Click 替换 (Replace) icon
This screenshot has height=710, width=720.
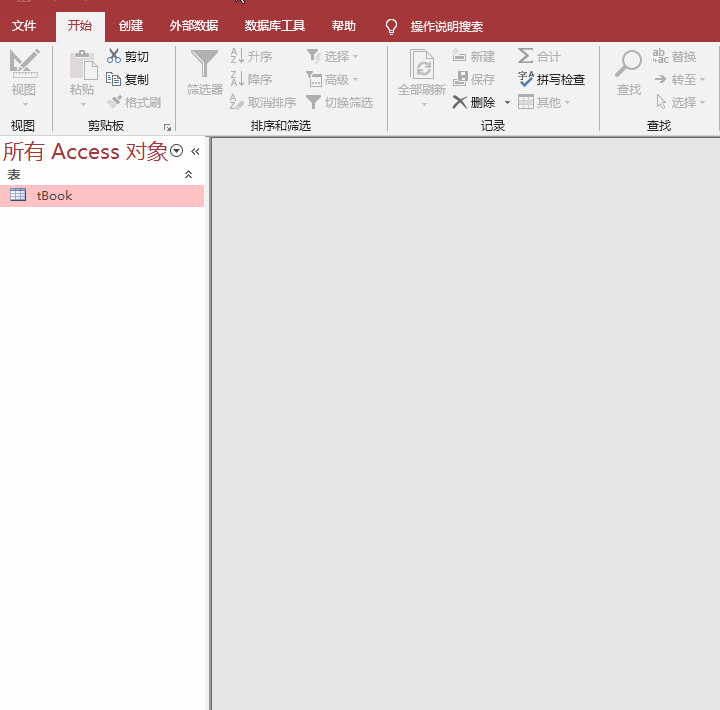[661, 56]
